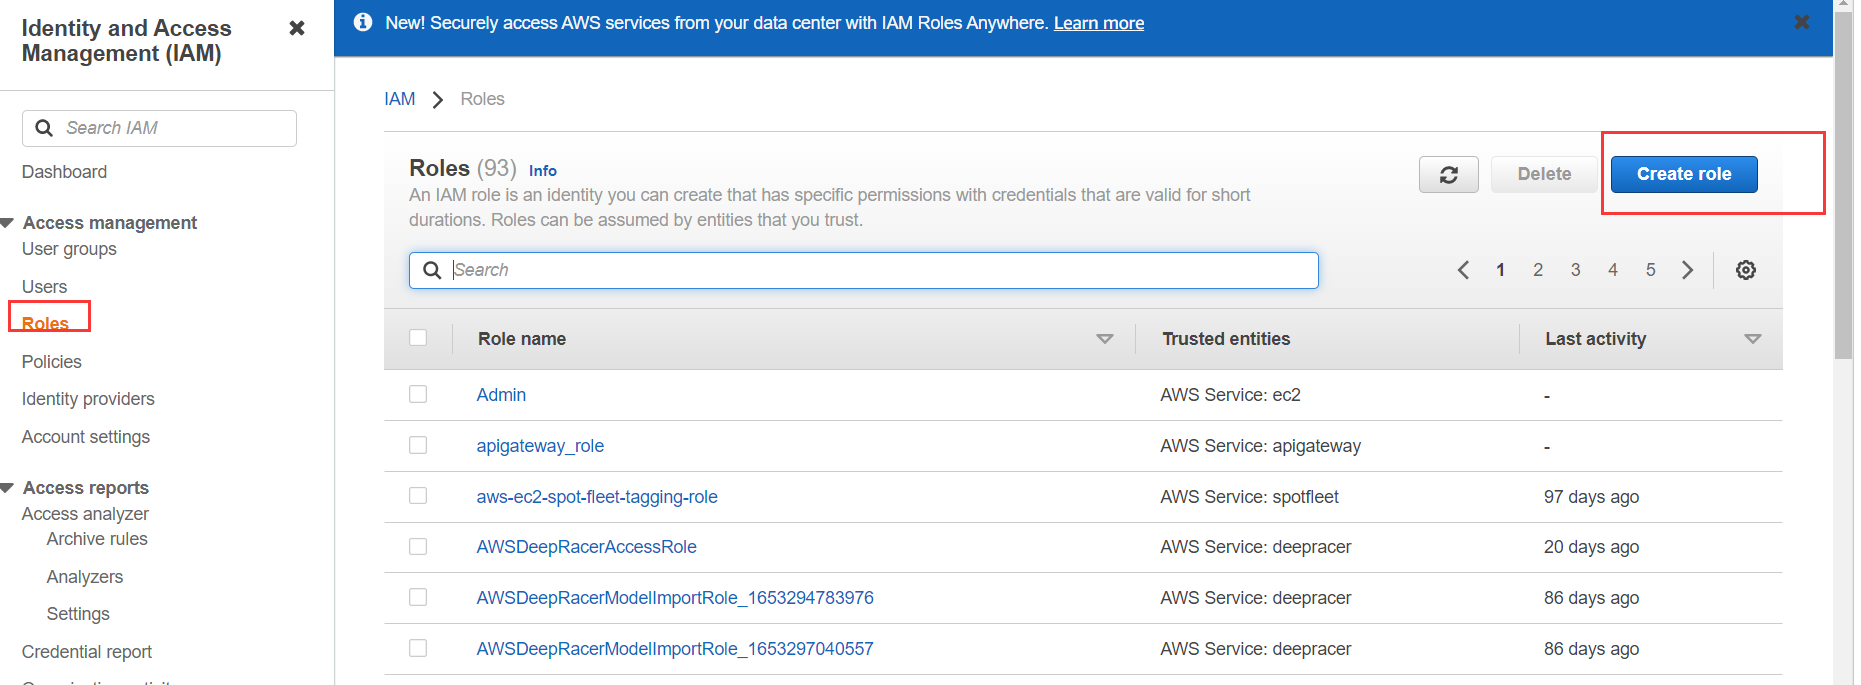Open Archive rules under Access analyzer
Screen dimensions: 1861x685
97,539
